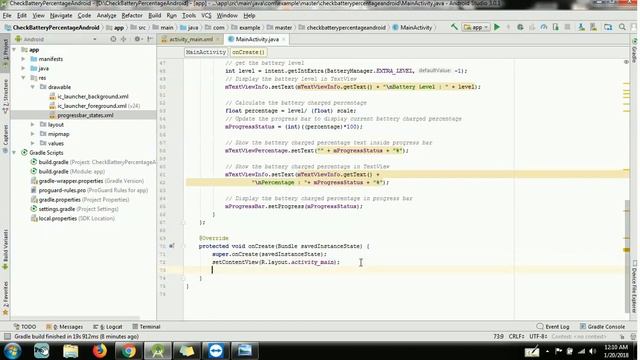Image resolution: width=640 pixels, height=360 pixels.
Task: Open the app run configuration dropdown
Action: tap(476, 27)
